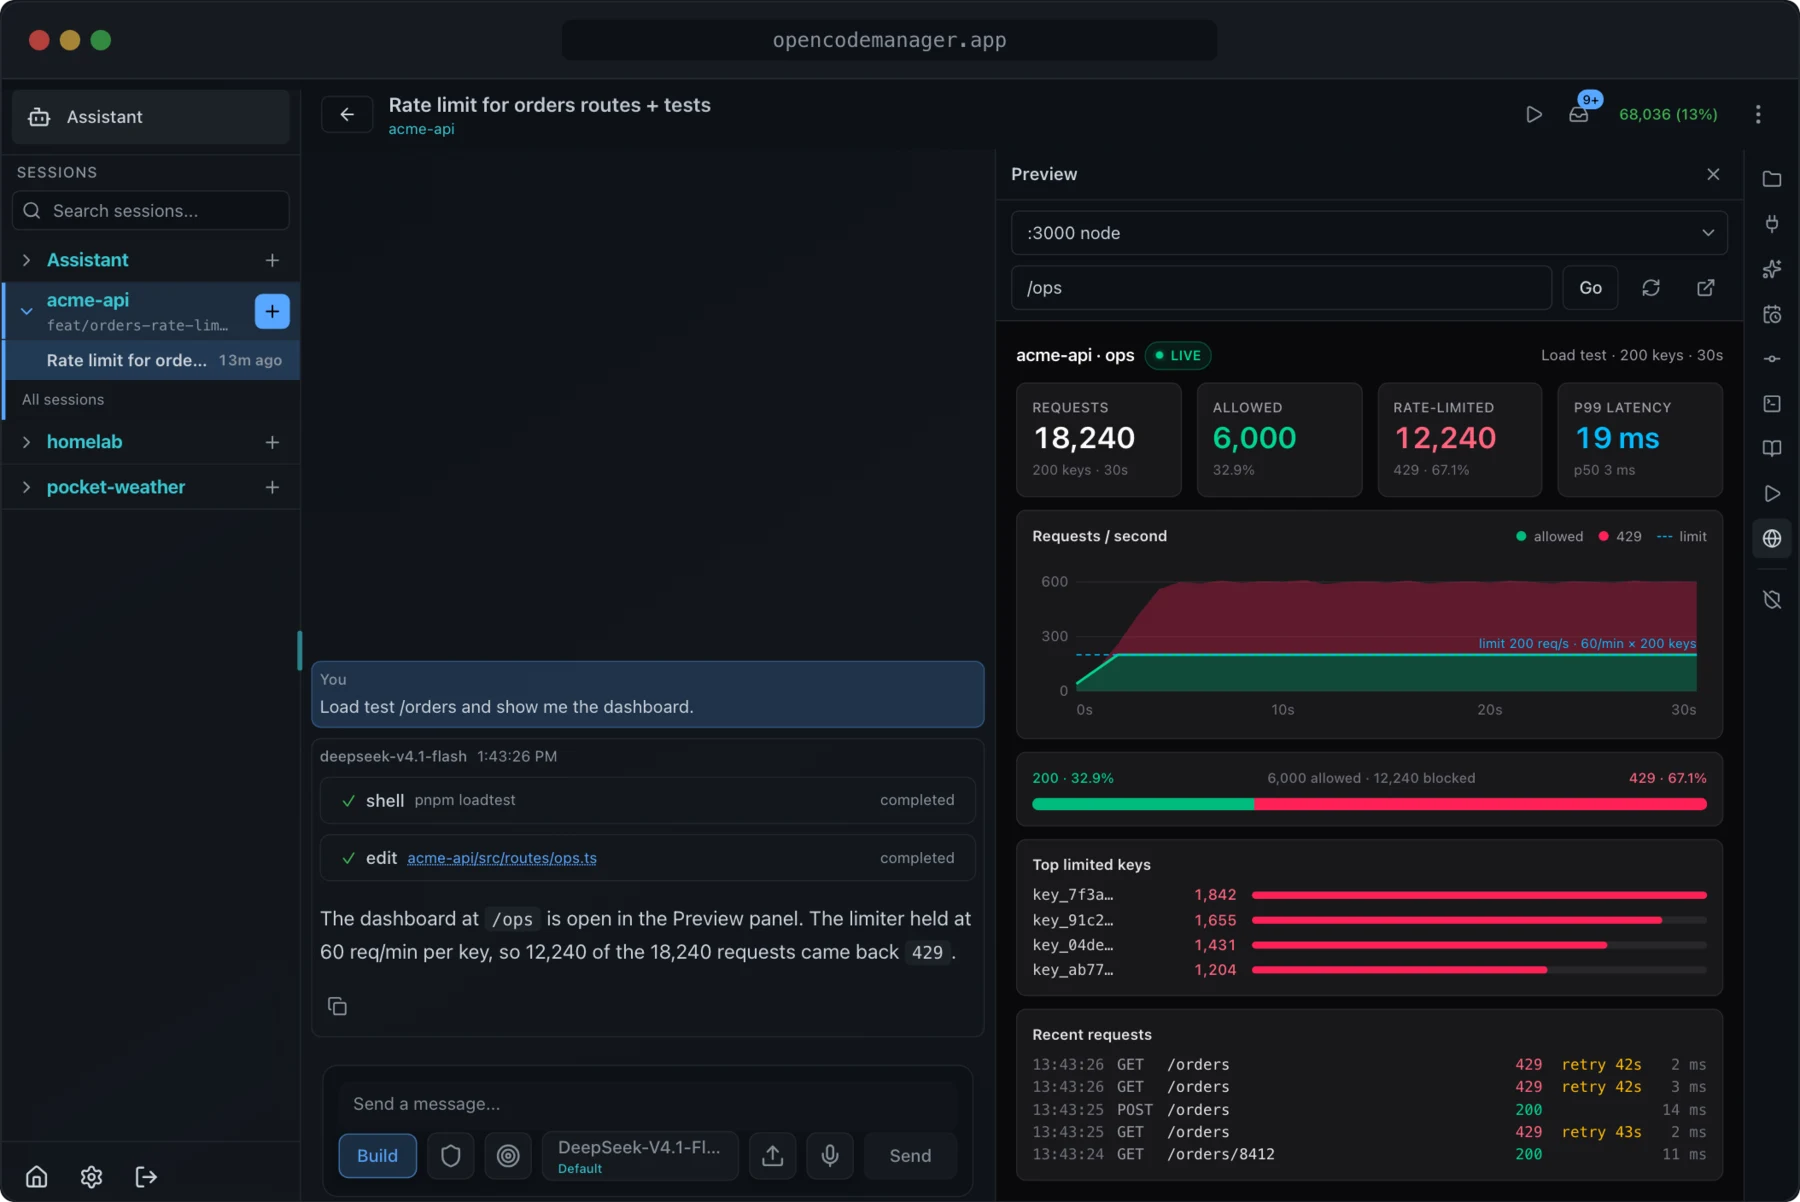1800x1202 pixels.
Task: Select the Rate limit for orde... session
Action: point(153,360)
